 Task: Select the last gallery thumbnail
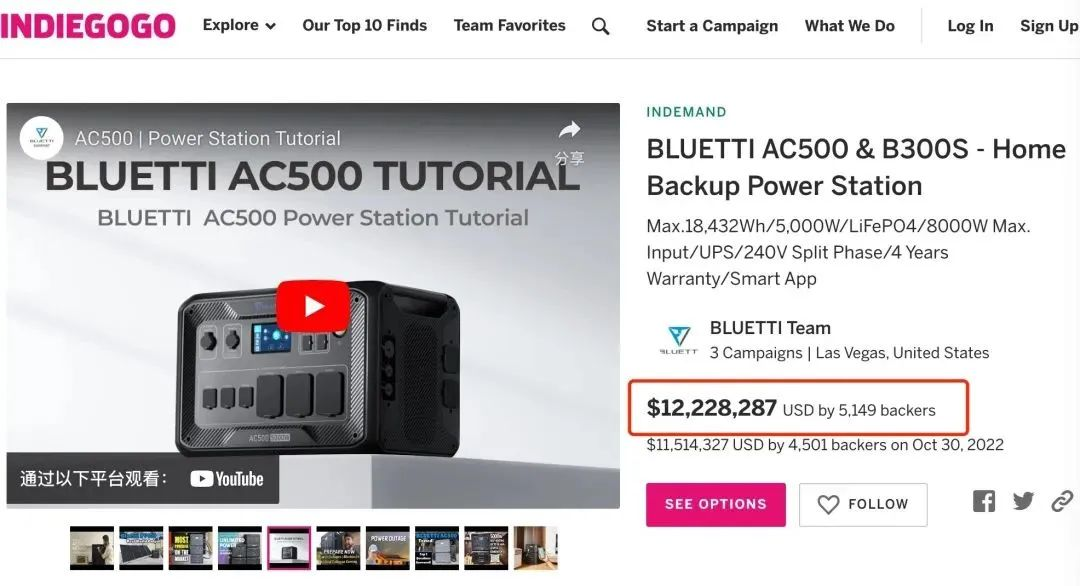(535, 548)
